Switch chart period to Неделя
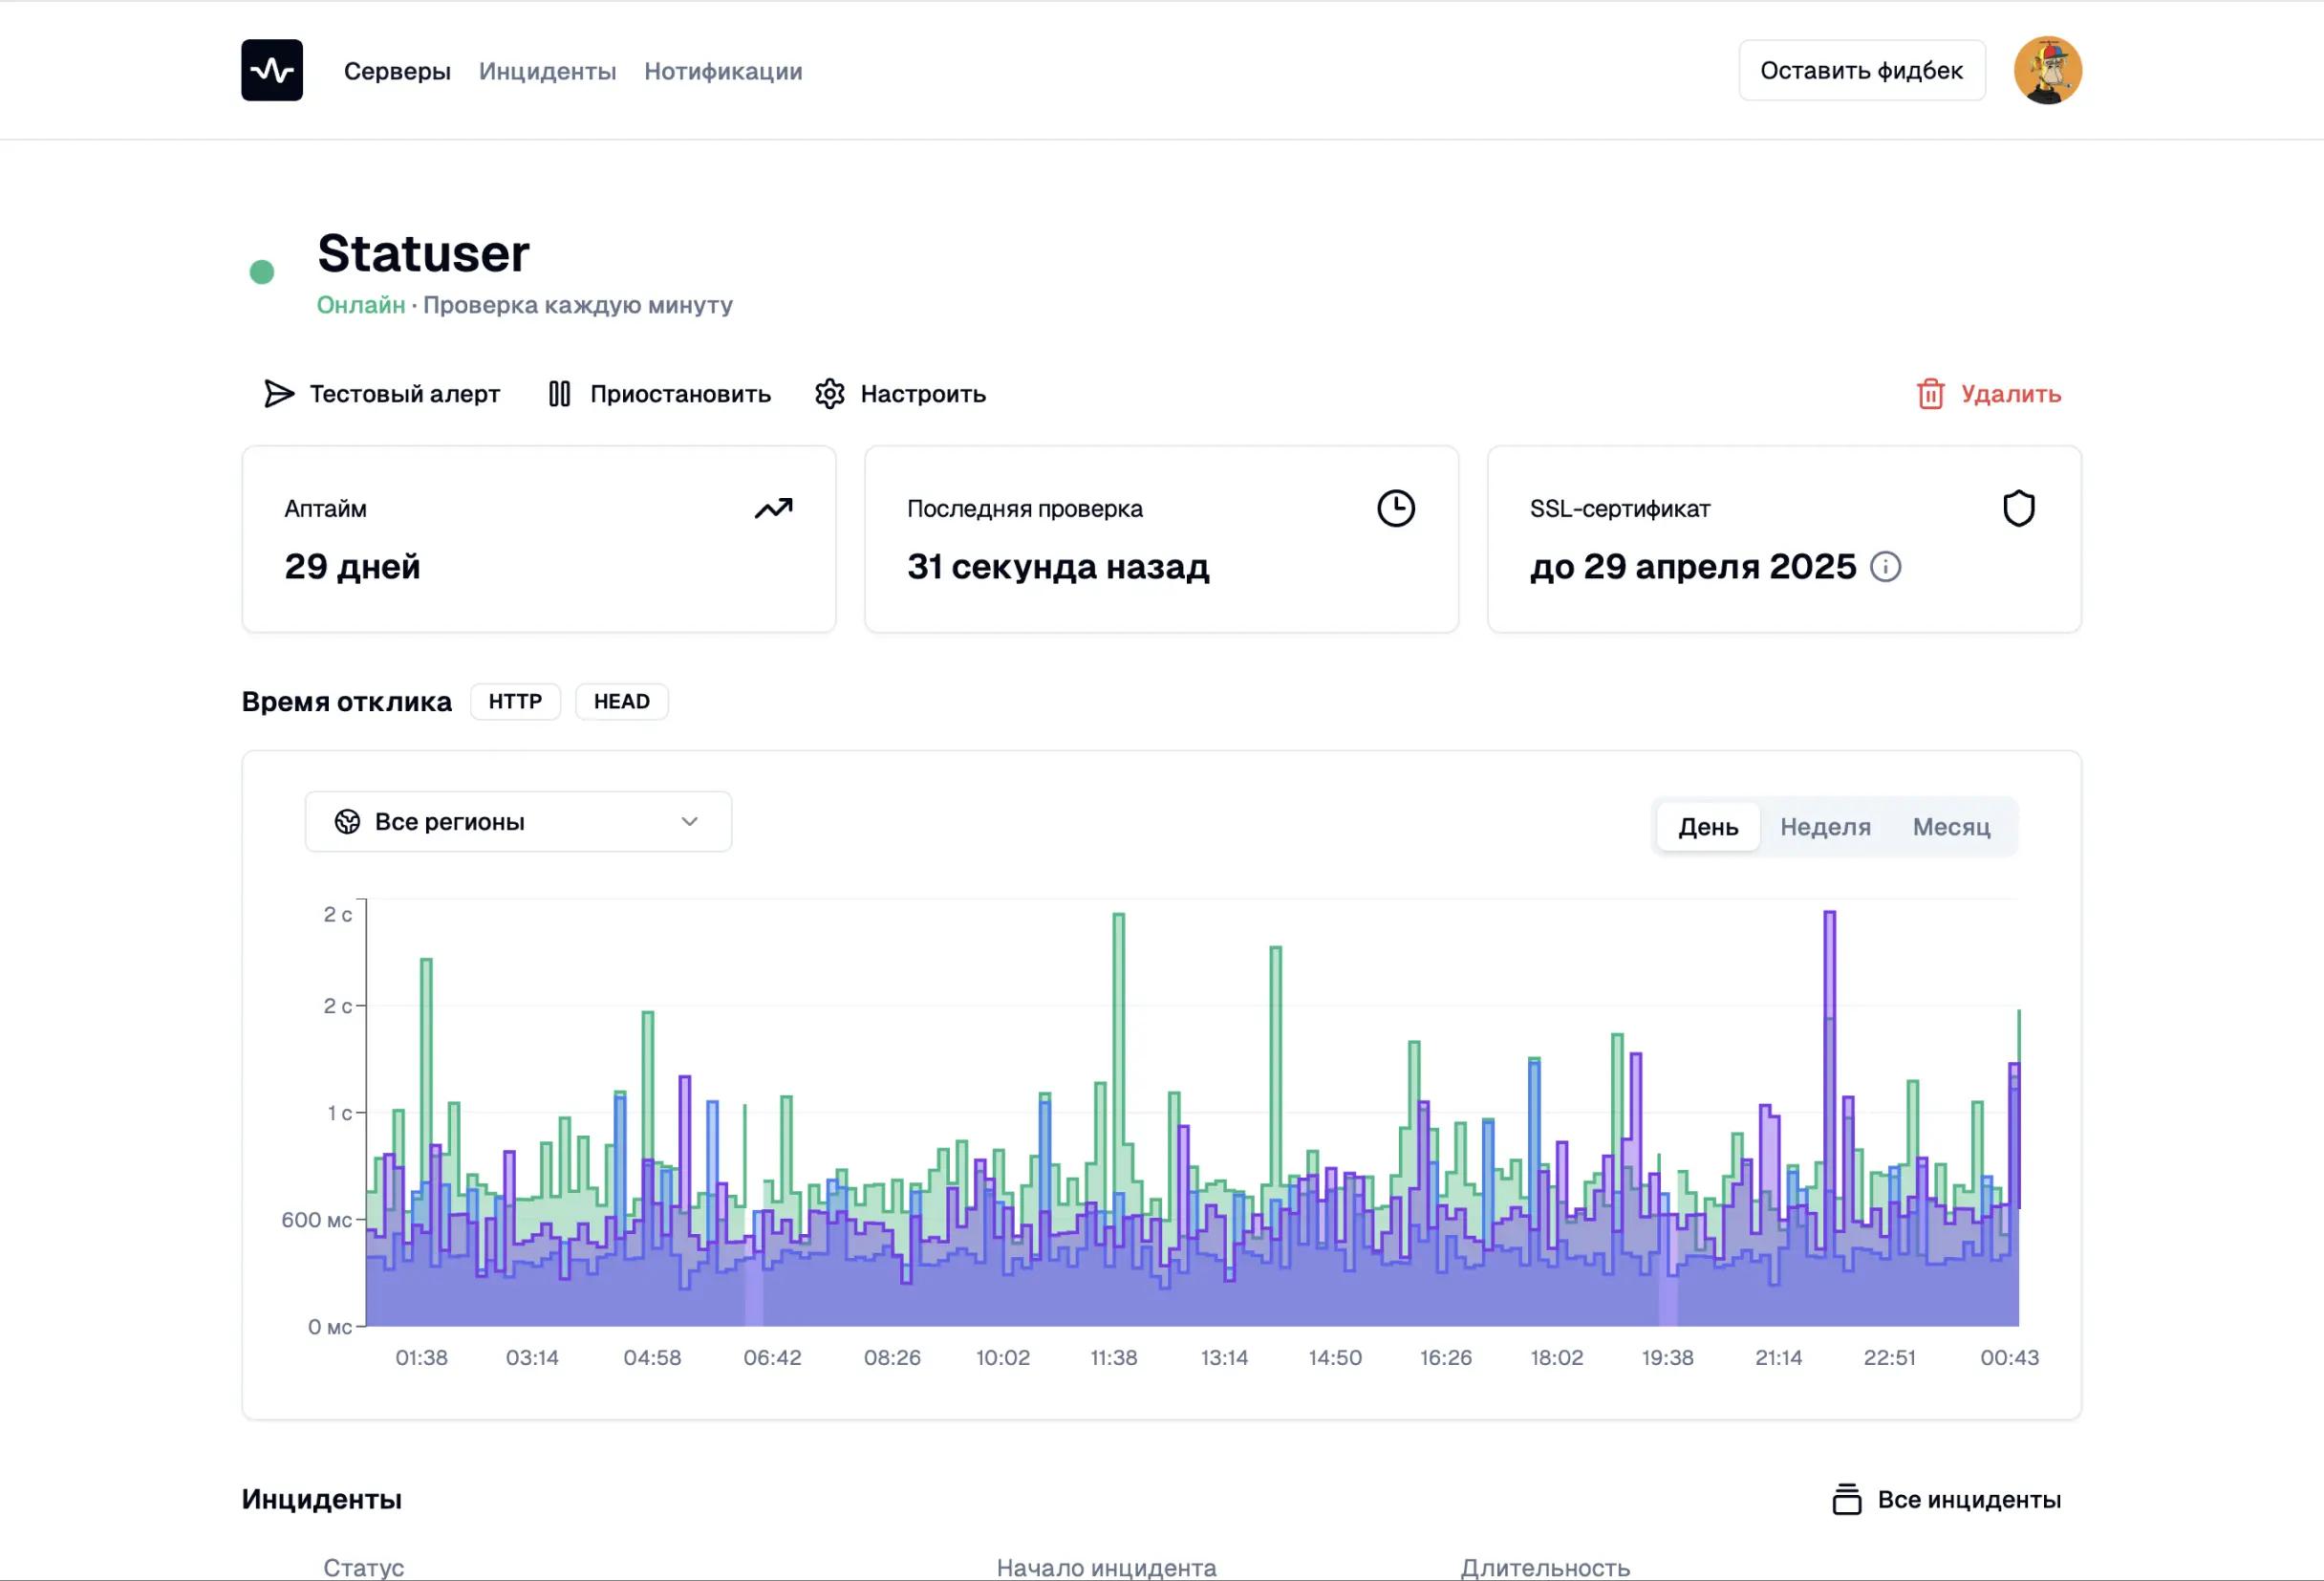 point(1824,826)
